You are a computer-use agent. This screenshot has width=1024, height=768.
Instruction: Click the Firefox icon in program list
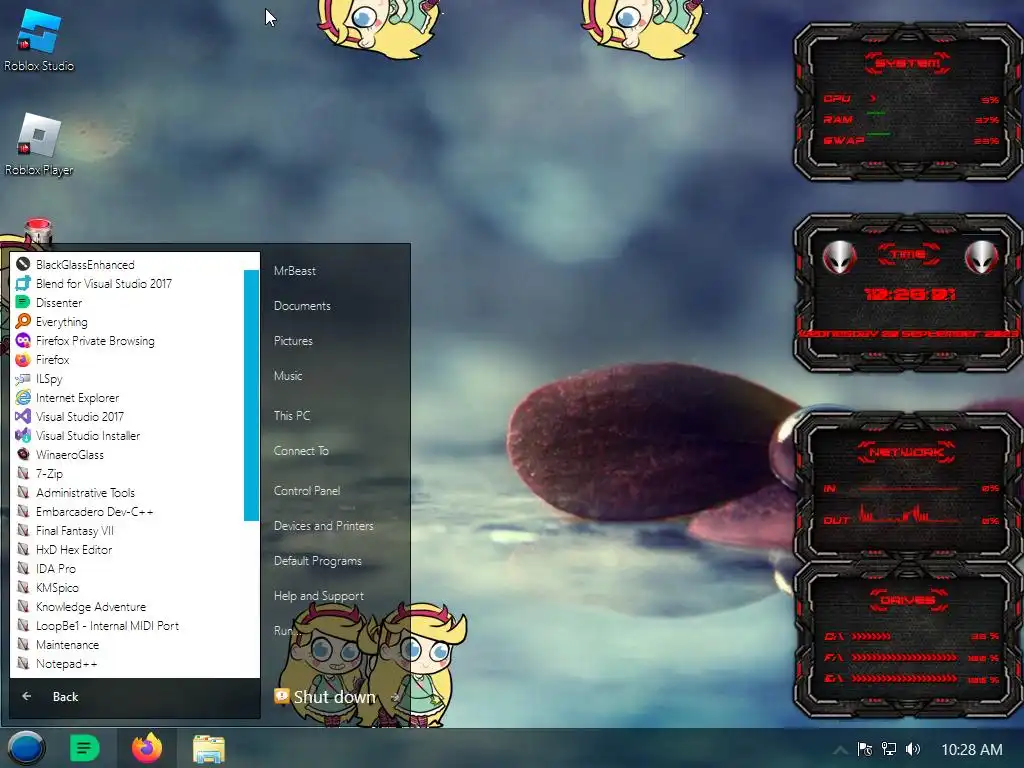click(x=23, y=359)
